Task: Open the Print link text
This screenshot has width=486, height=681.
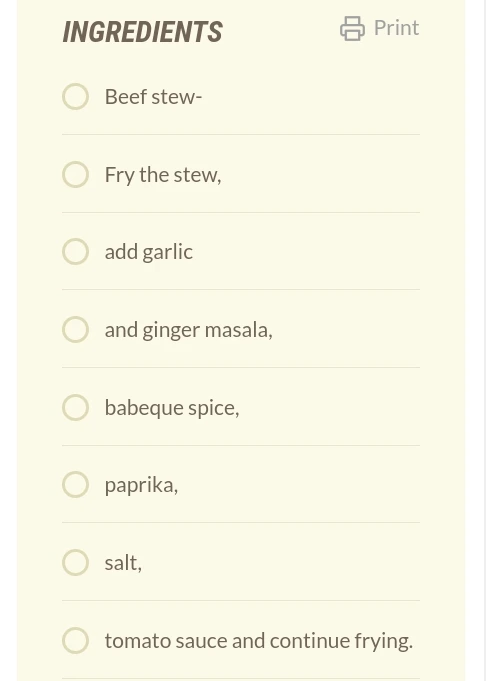Action: coord(396,28)
